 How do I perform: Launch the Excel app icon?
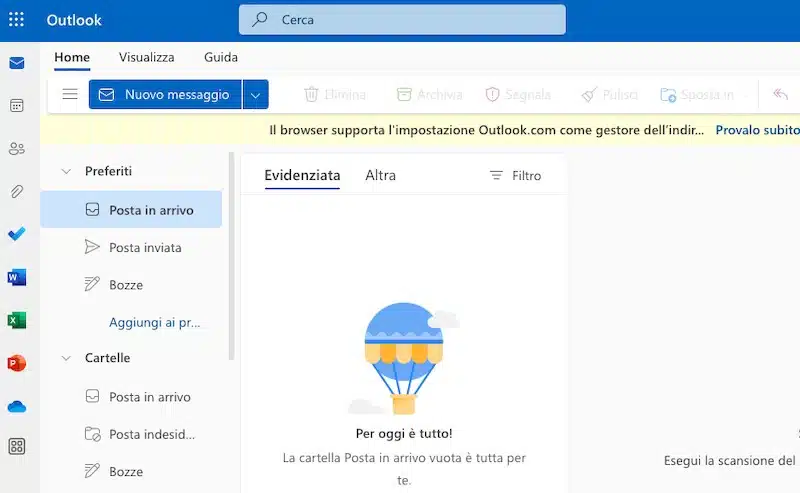coord(17,321)
